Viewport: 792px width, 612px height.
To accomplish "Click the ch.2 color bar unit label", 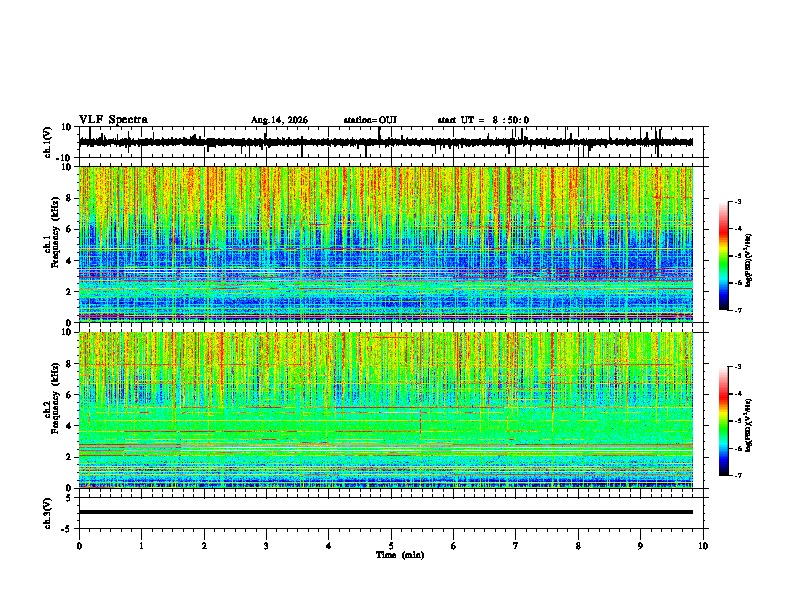I will click(749, 425).
